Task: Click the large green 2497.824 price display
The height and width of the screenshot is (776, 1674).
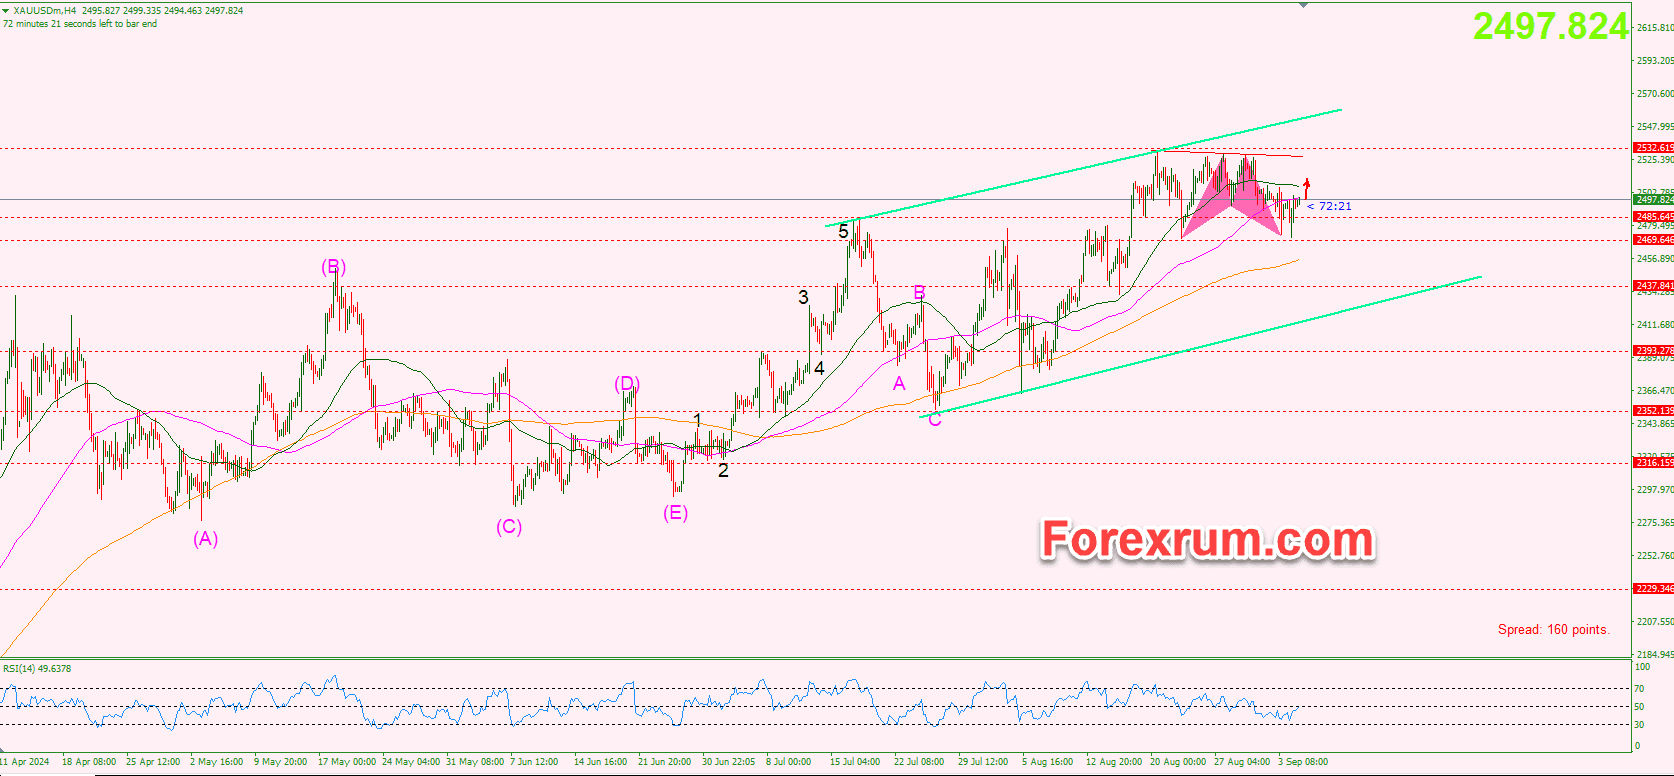Action: (x=1550, y=27)
